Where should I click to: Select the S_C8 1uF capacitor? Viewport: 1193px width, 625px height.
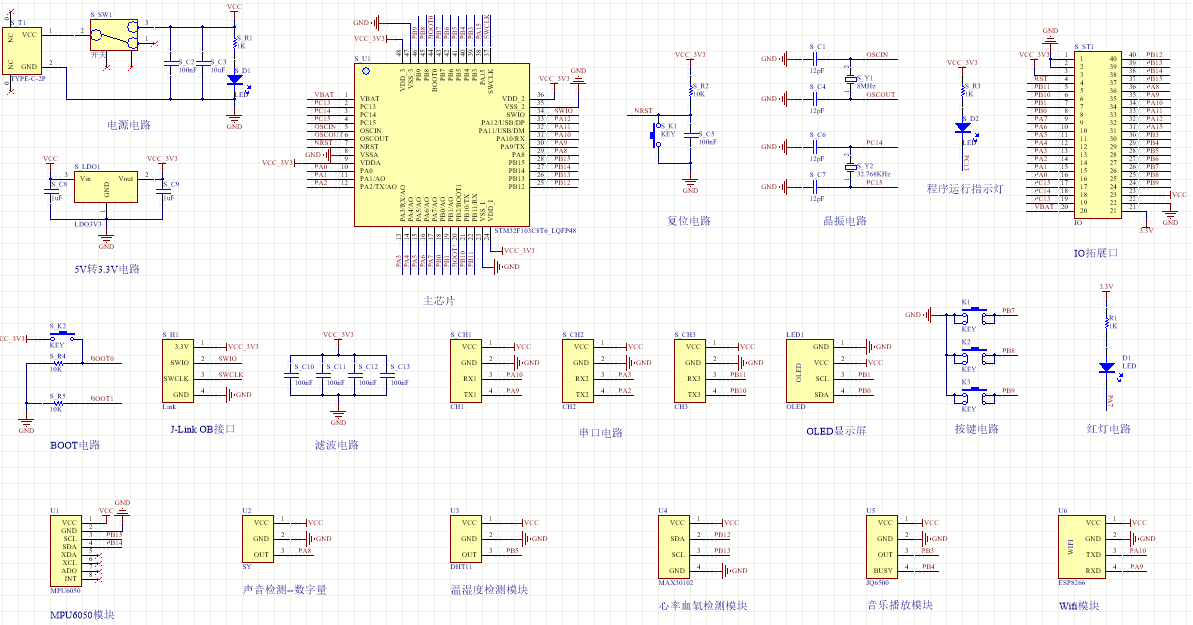(50, 191)
